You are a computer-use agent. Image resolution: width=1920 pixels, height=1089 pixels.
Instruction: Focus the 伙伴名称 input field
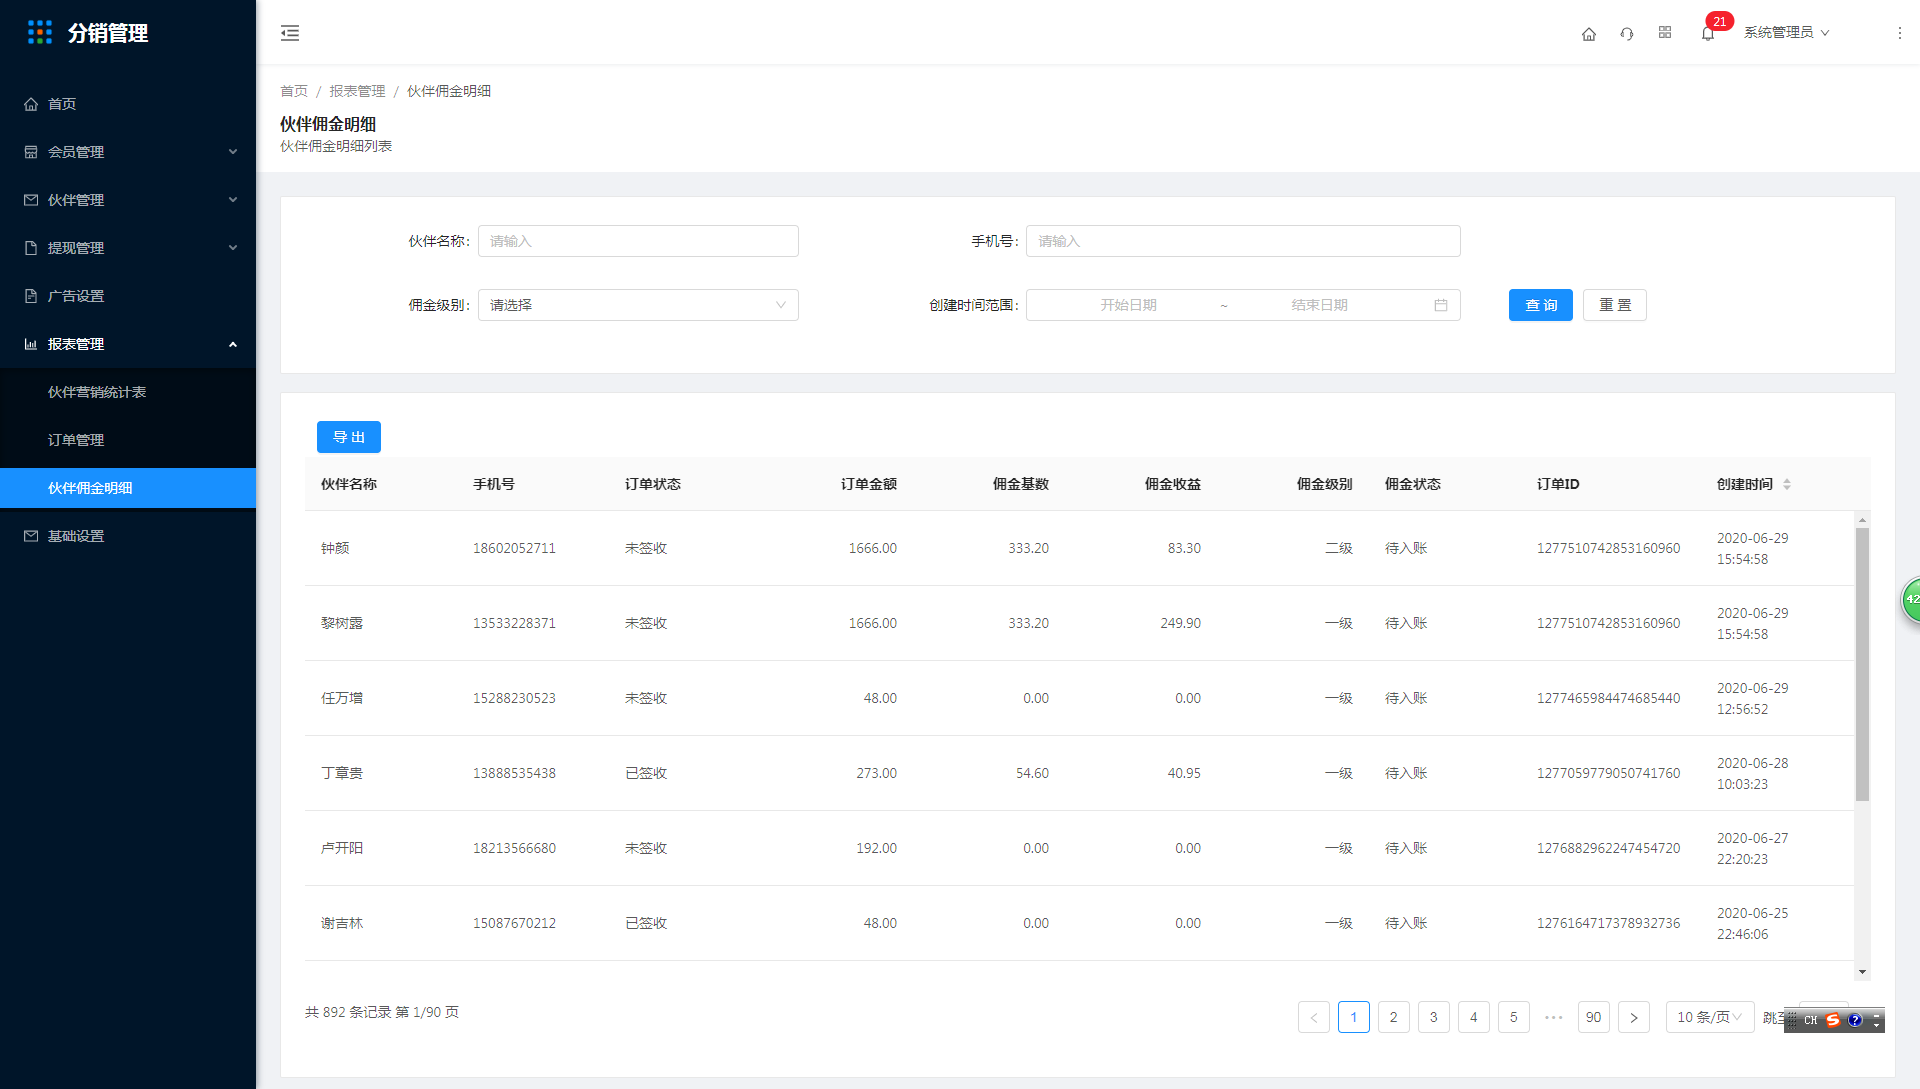(638, 241)
